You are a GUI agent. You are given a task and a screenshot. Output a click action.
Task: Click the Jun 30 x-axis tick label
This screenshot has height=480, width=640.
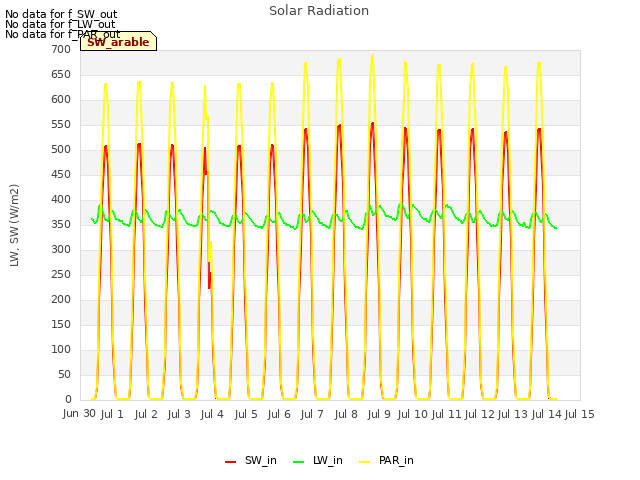[79, 413]
